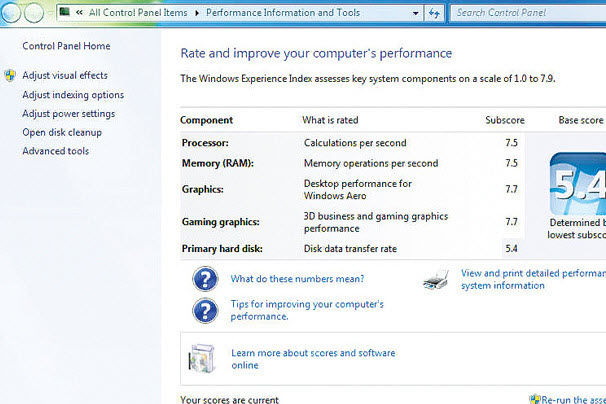Click the Processor row label
606x404 pixels.
click(x=205, y=143)
